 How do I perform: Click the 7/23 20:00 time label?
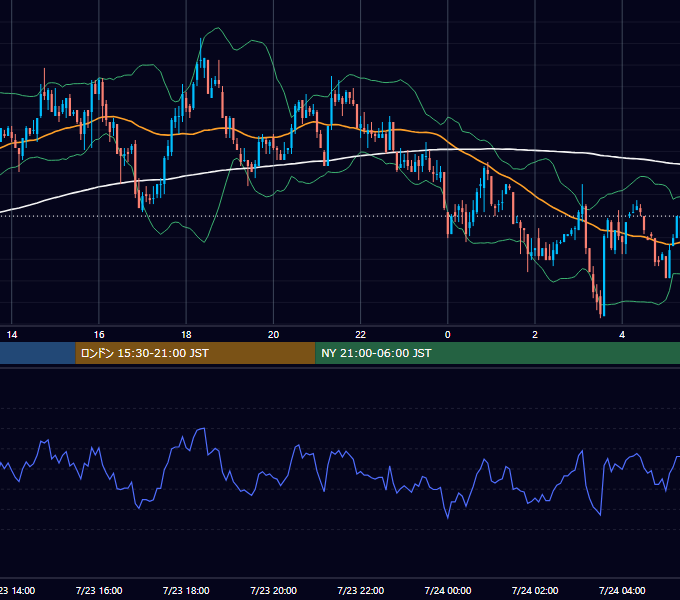coord(274,590)
